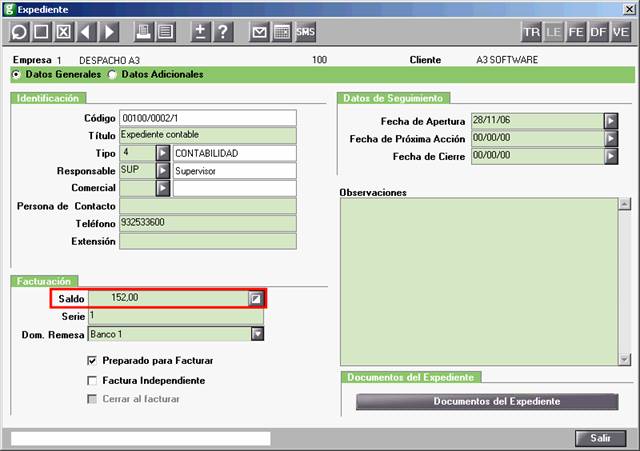Open Fecha de Cierre date picker arrow
The height and width of the screenshot is (451, 640).
[611, 156]
